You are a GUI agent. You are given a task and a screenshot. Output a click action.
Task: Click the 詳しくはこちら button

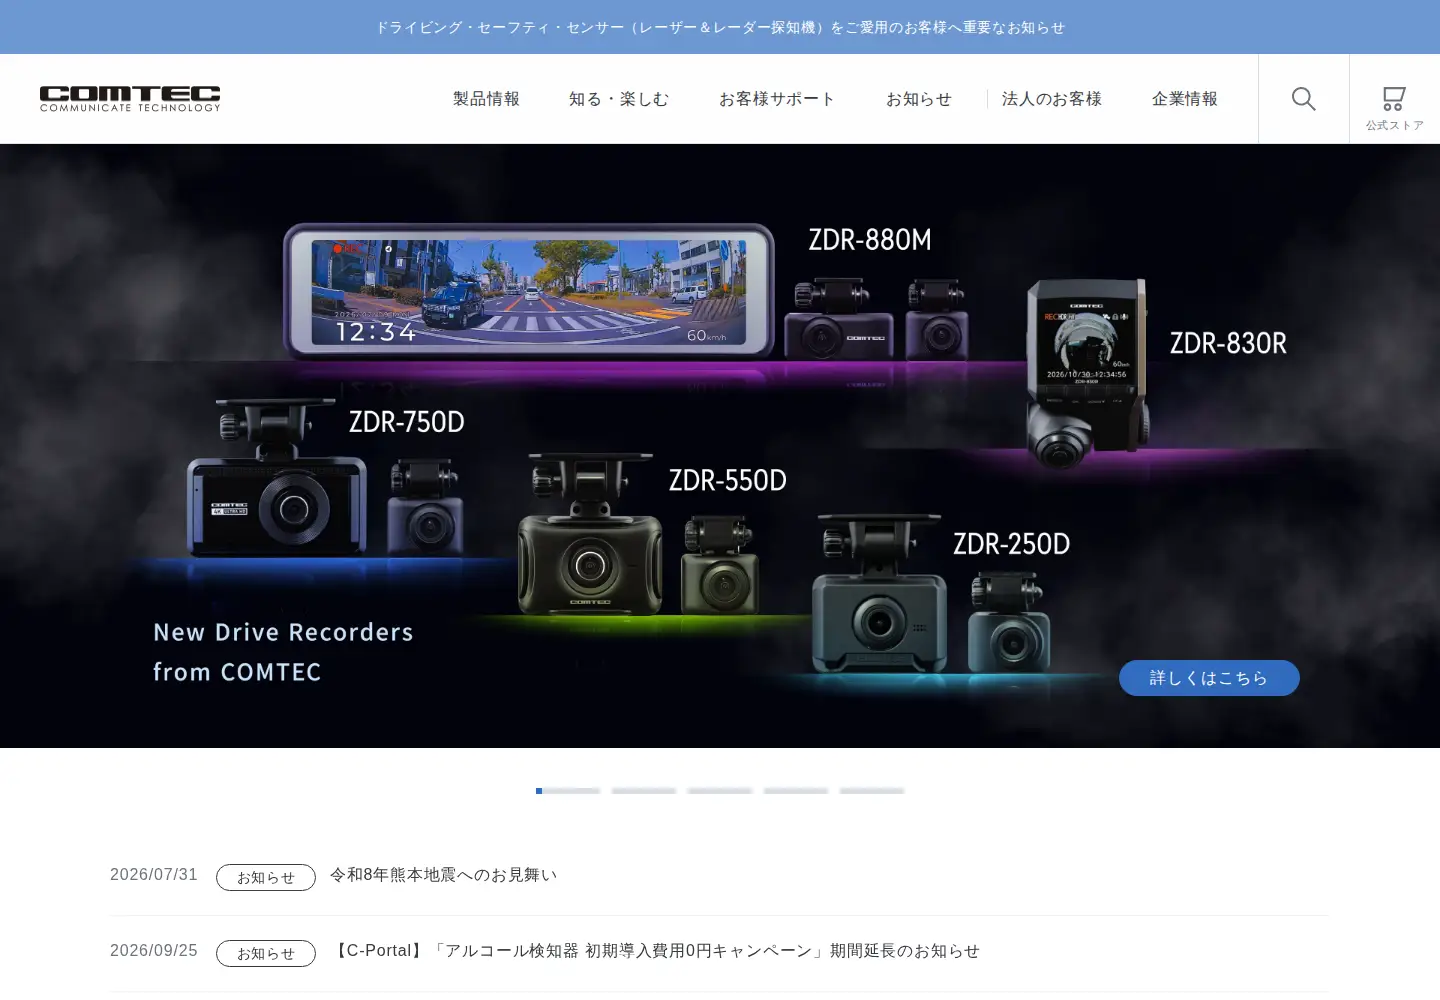click(x=1209, y=678)
